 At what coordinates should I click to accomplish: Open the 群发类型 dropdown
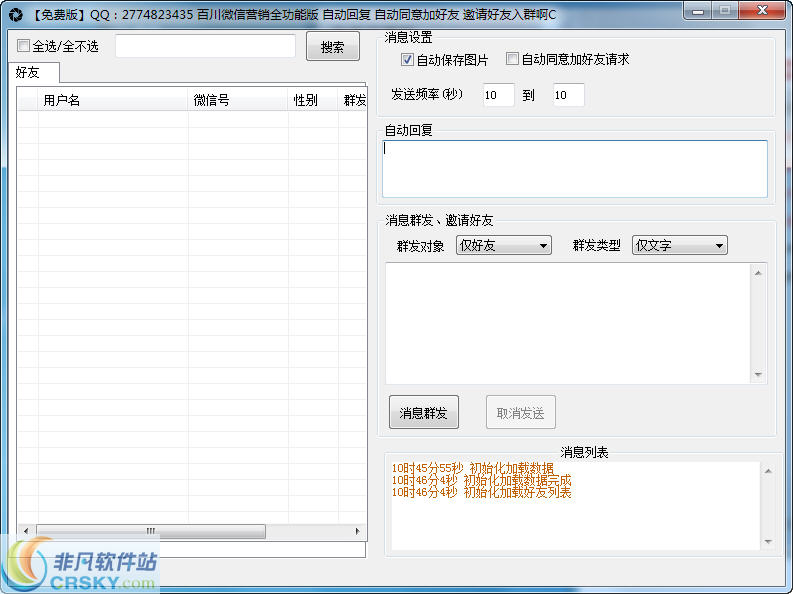click(679, 245)
